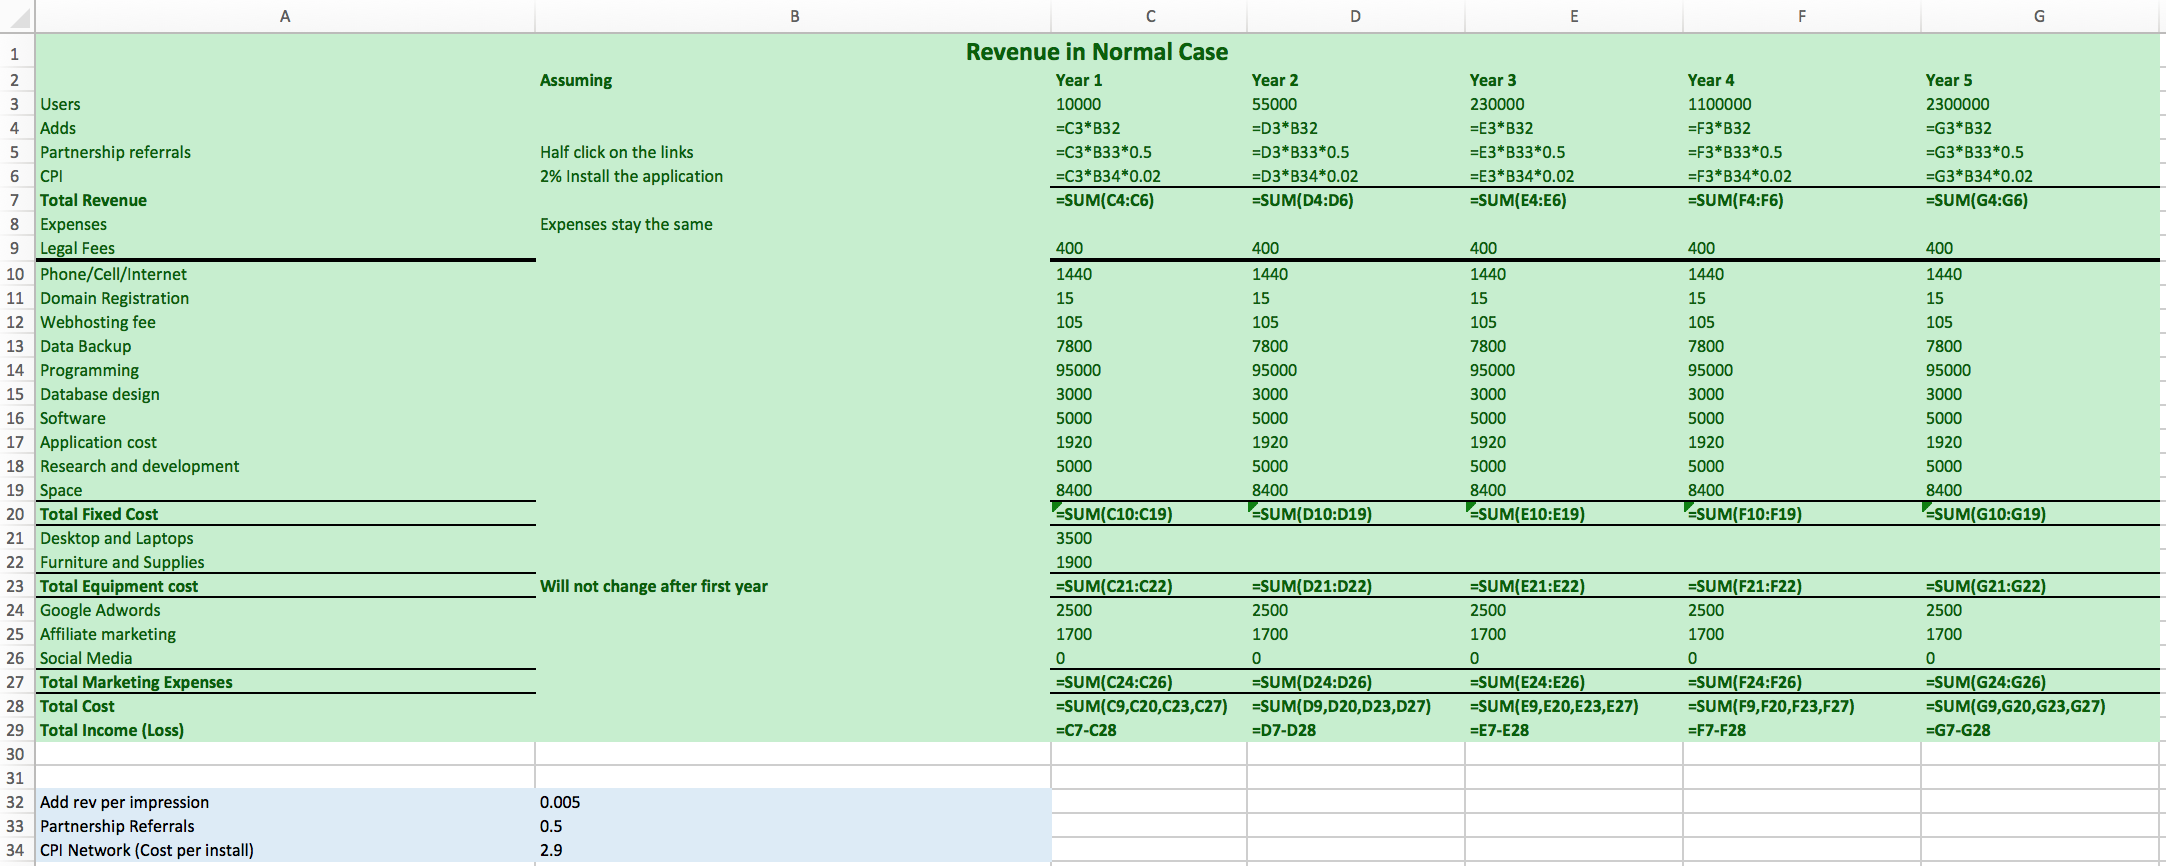Click the green error indicator in cell C20
This screenshot has width=2166, height=866.
tap(1057, 507)
